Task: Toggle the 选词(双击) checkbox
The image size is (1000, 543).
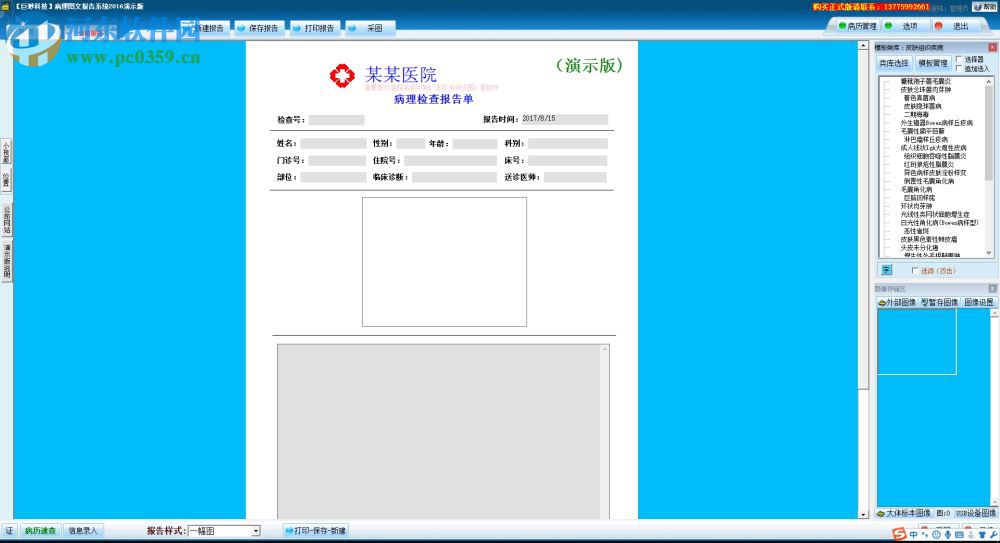Action: (915, 271)
